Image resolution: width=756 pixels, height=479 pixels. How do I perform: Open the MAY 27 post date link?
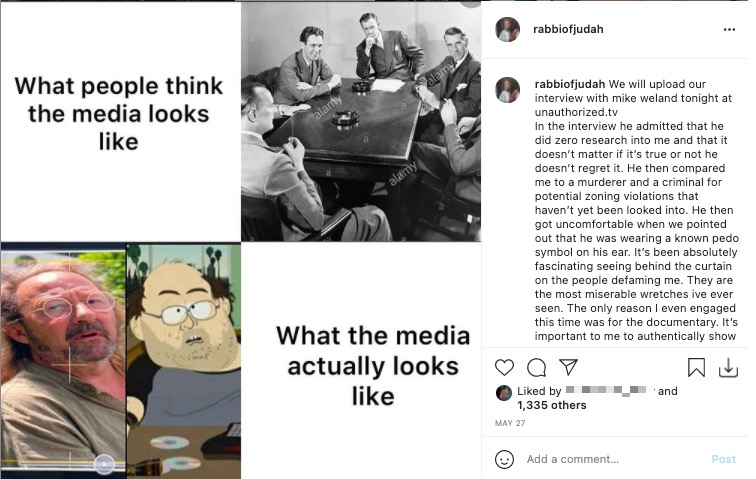(510, 424)
